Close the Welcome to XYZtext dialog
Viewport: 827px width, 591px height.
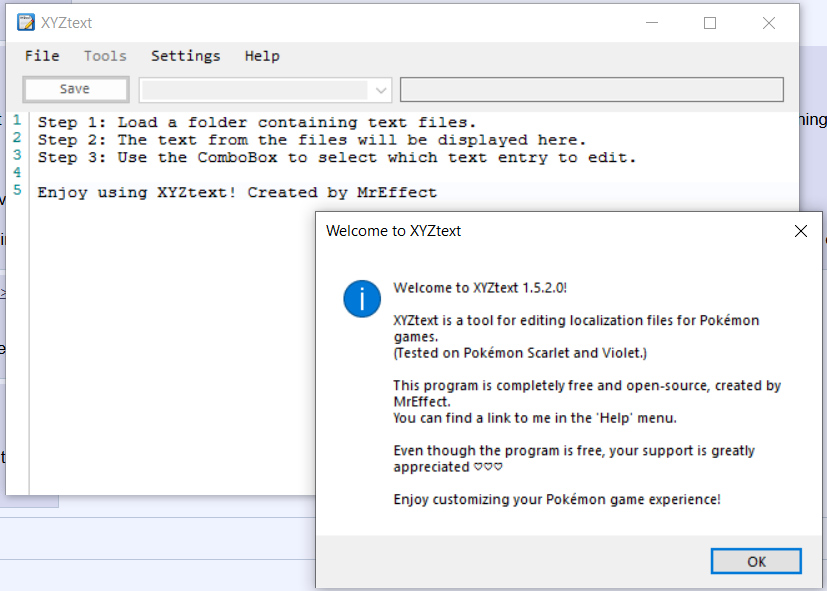pos(800,231)
